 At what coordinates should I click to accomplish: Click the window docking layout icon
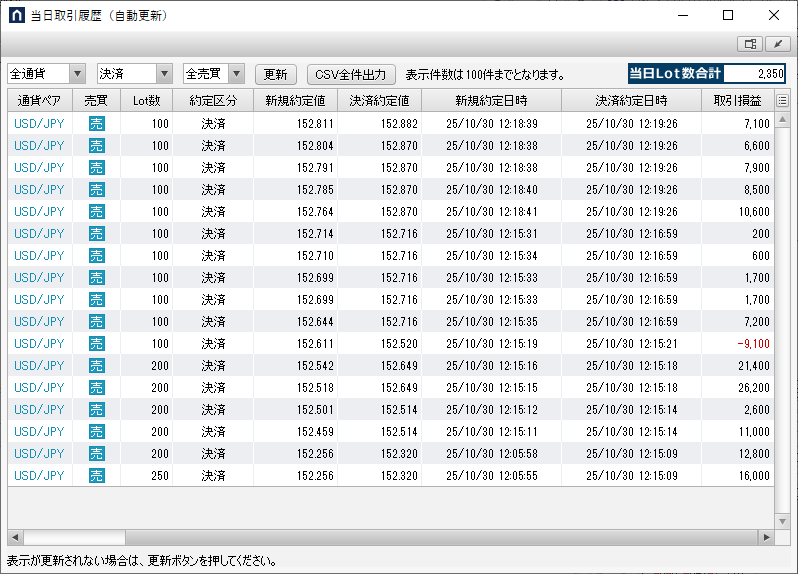(x=749, y=44)
